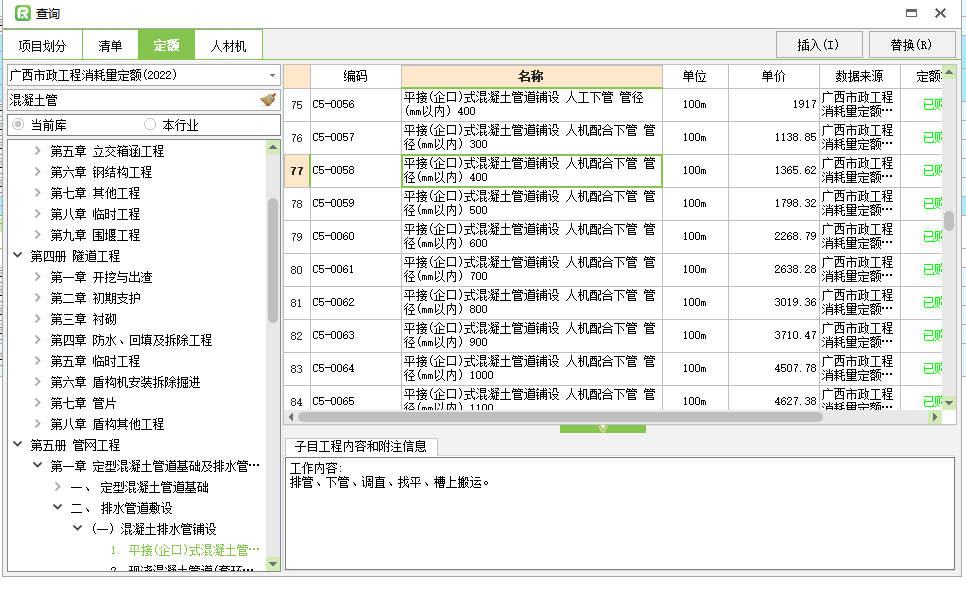Click the table horizontal scrollbar thumb
Image resolution: width=966 pixels, height=590 pixels.
click(560, 417)
